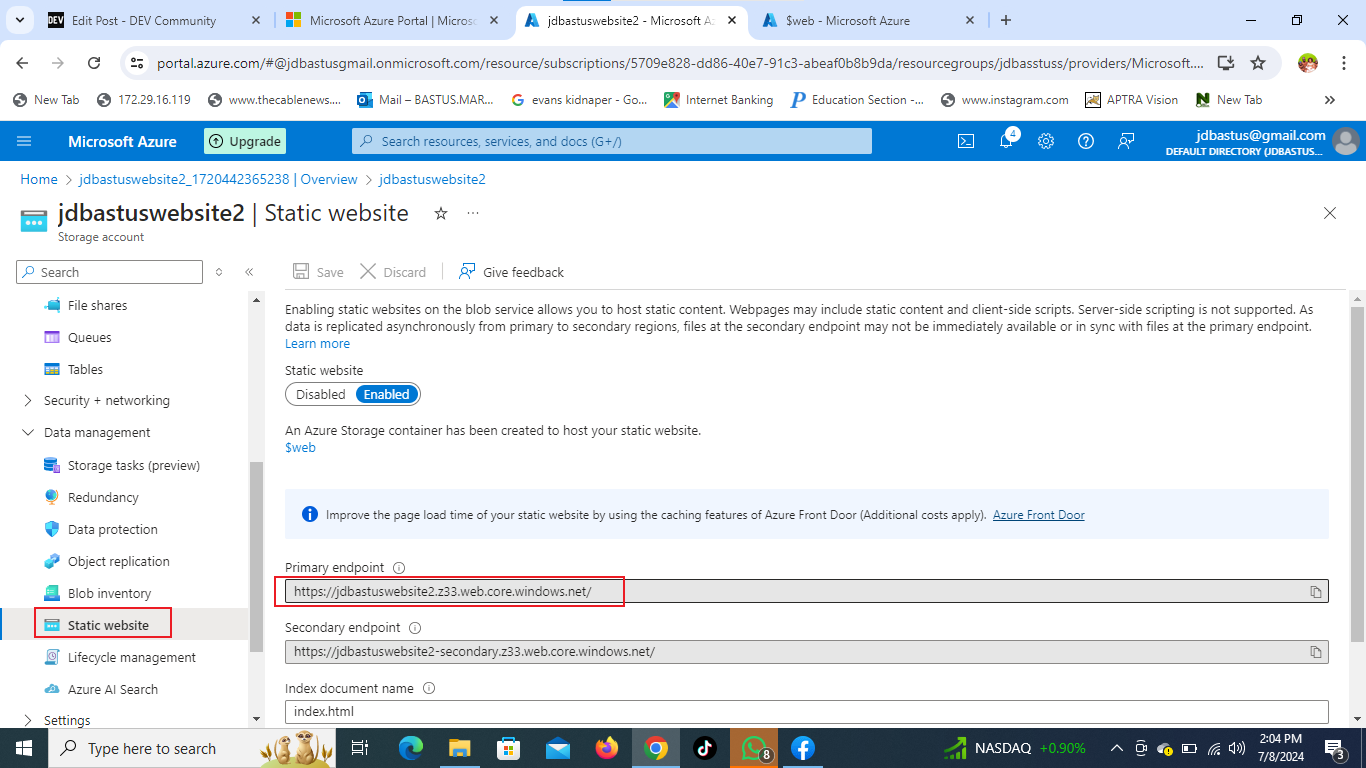Click the Discard button
1366x768 pixels.
pyautogui.click(x=393, y=272)
